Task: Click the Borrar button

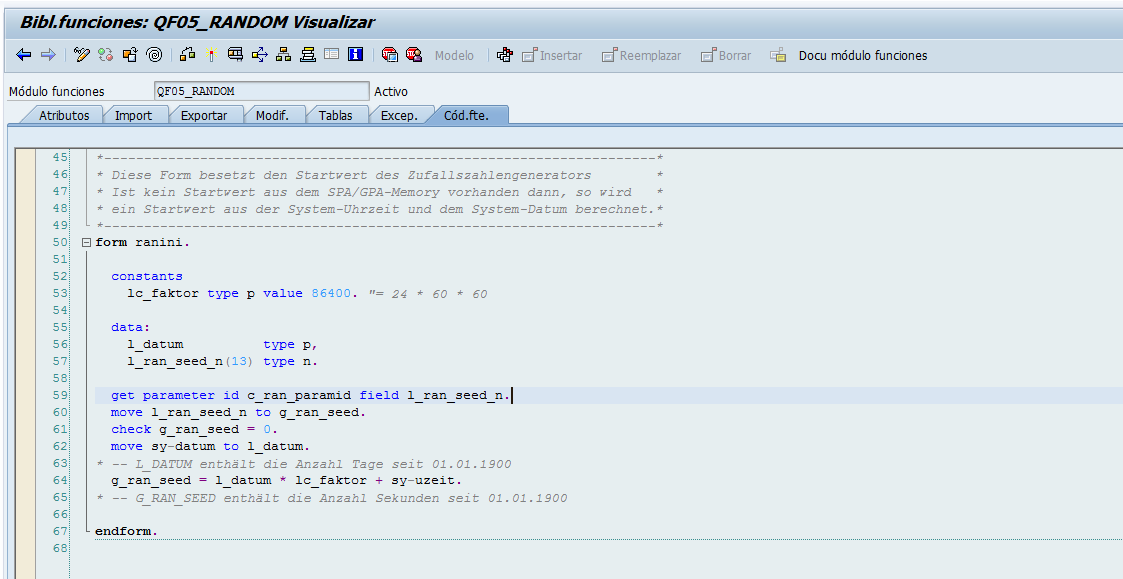Action: point(726,56)
